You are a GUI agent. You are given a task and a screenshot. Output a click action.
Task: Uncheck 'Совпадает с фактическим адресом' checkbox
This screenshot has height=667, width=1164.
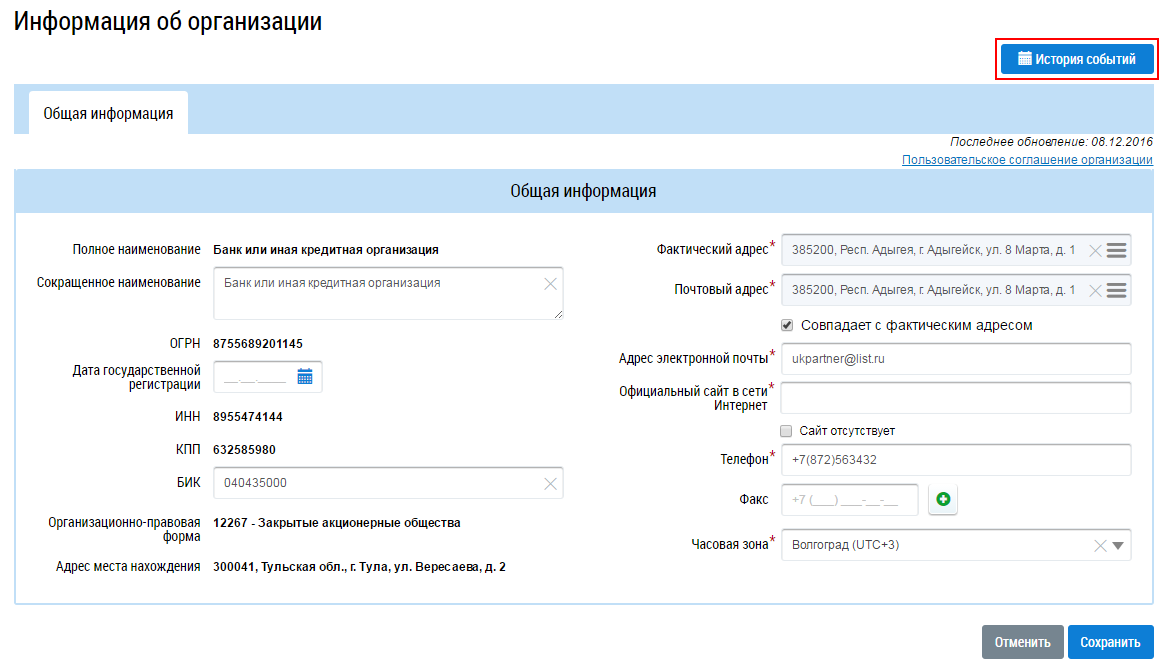[787, 325]
